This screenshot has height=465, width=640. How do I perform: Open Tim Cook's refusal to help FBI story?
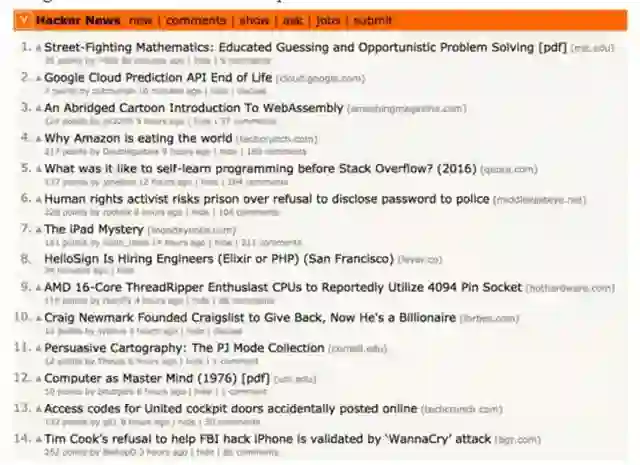click(267, 439)
